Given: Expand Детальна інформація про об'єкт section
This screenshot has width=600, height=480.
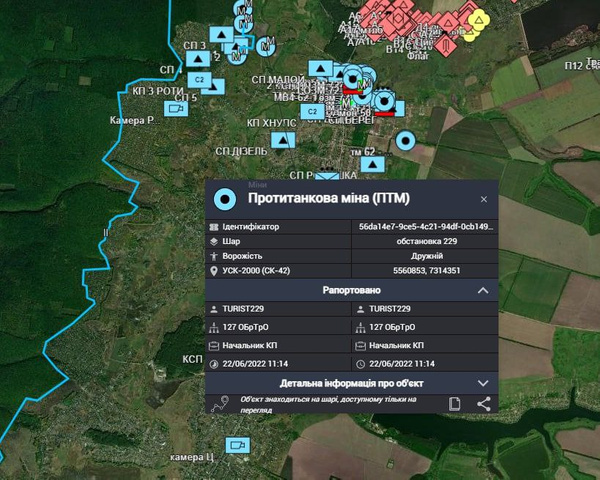Looking at the screenshot, I should (483, 383).
